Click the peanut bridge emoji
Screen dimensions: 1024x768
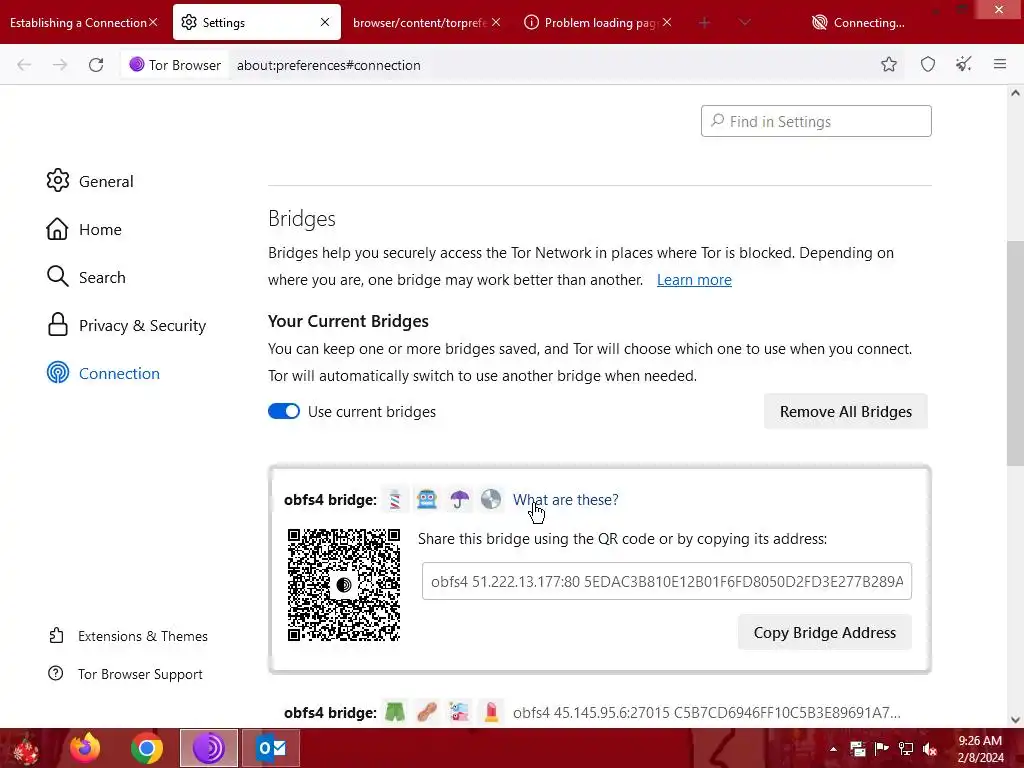(426, 712)
